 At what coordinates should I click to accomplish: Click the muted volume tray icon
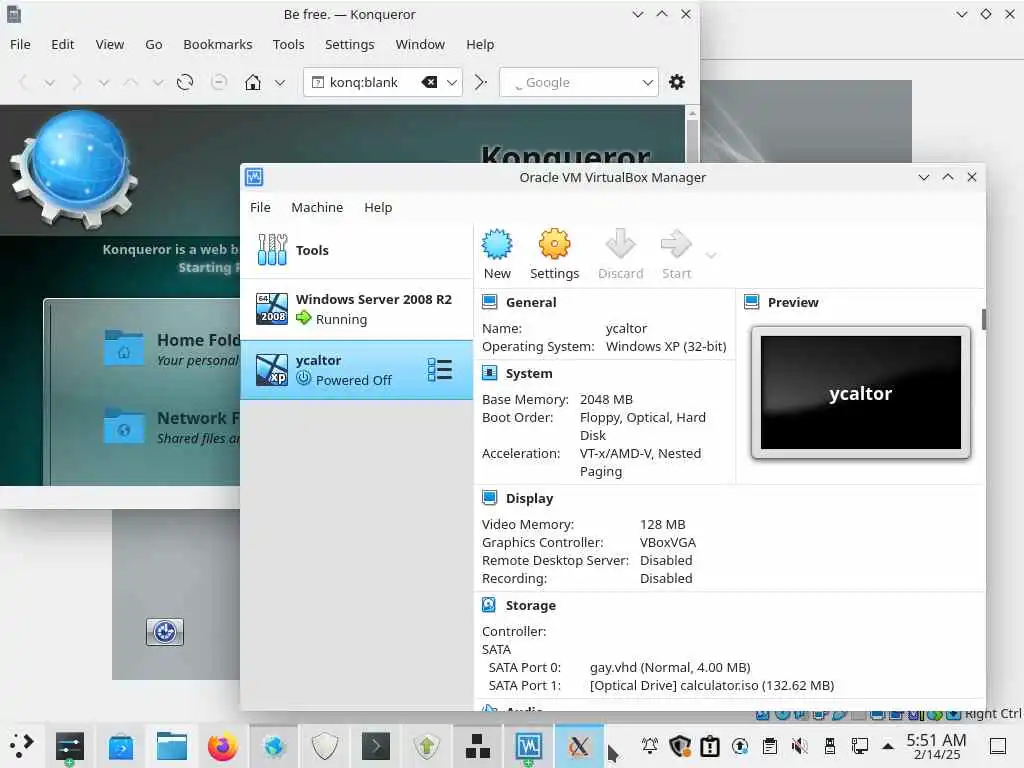click(799, 746)
